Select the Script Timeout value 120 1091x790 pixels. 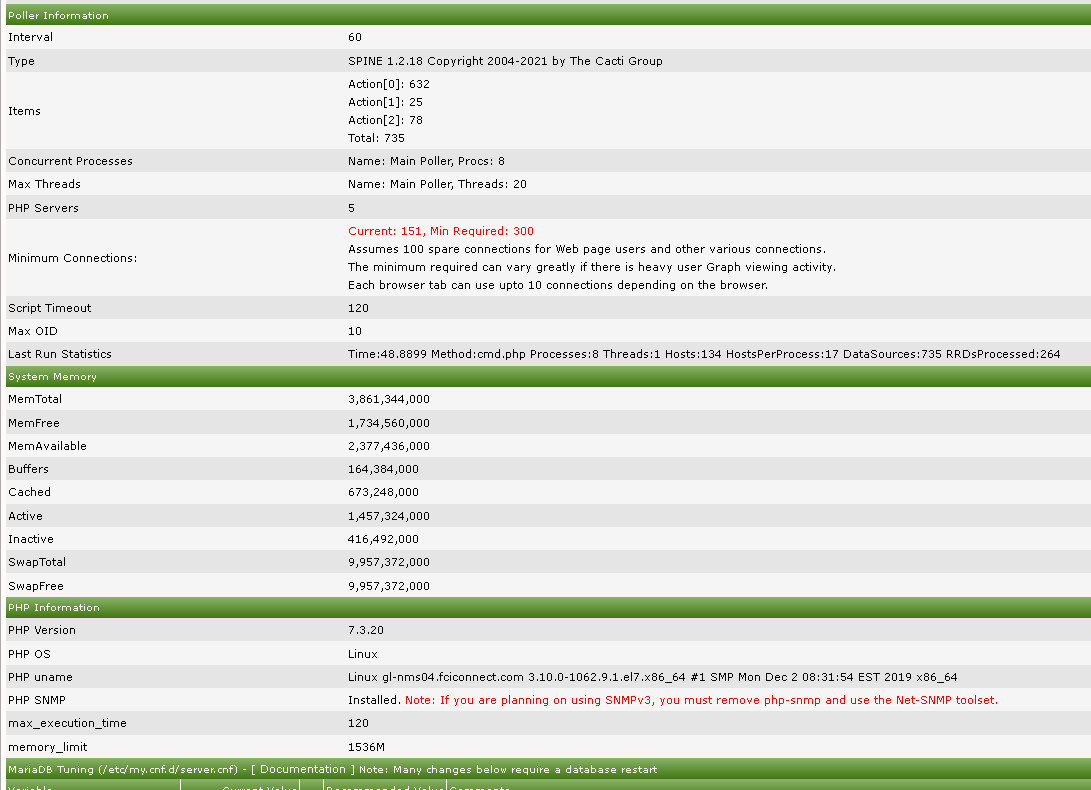coord(358,308)
